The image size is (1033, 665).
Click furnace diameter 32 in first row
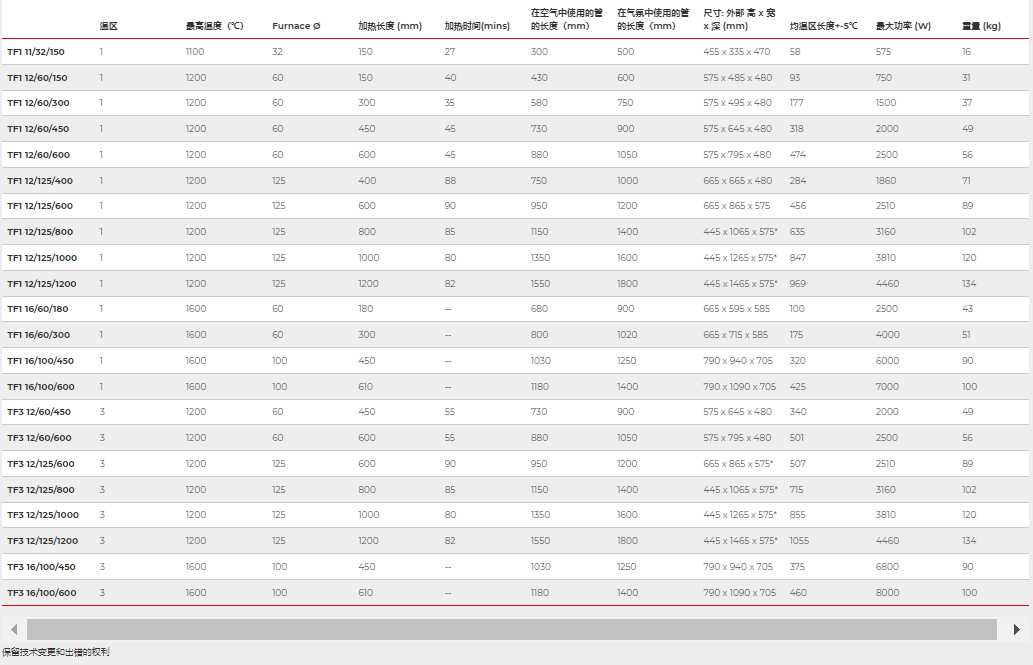click(277, 51)
